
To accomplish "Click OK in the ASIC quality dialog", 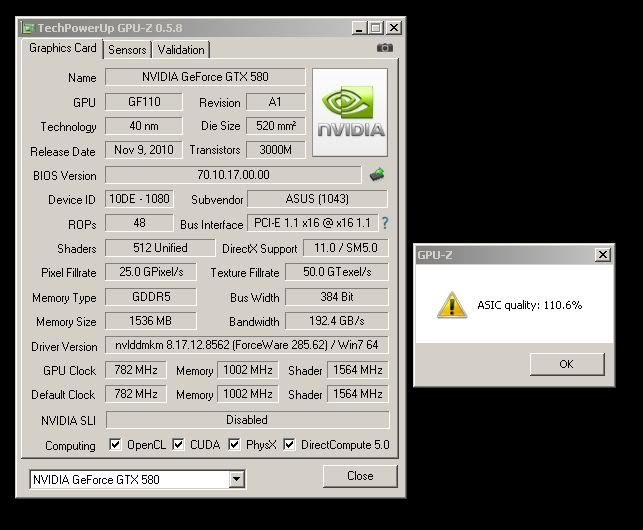I will click(567, 364).
